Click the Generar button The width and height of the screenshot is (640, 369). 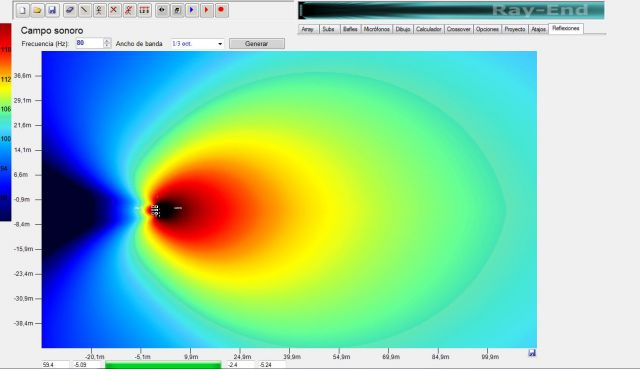(257, 44)
